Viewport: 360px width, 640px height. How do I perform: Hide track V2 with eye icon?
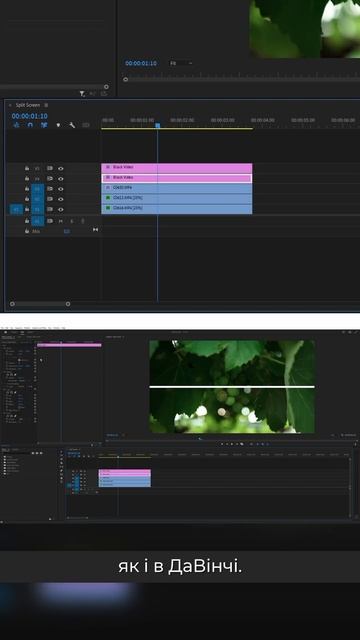coord(61,199)
